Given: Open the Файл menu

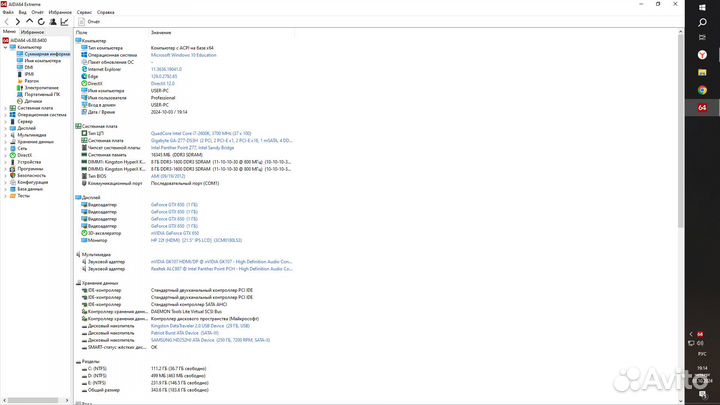Looking at the screenshot, I should [x=8, y=12].
